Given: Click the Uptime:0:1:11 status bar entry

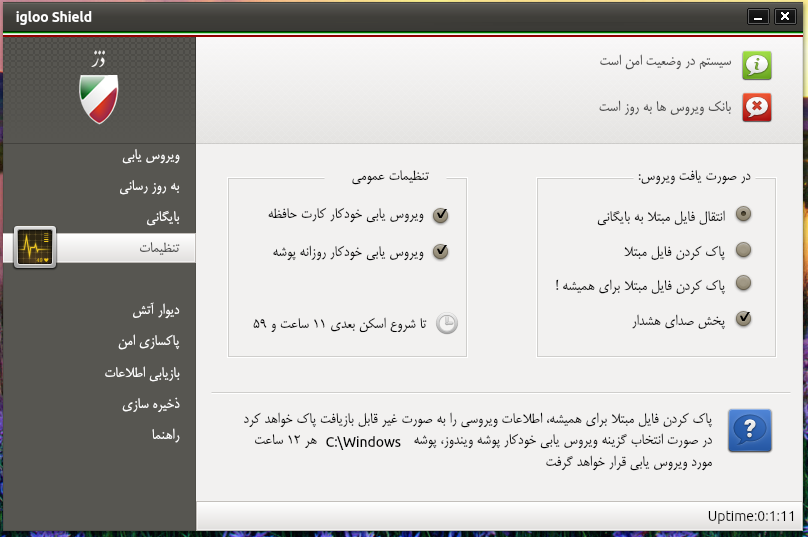Looking at the screenshot, I should click(751, 516).
